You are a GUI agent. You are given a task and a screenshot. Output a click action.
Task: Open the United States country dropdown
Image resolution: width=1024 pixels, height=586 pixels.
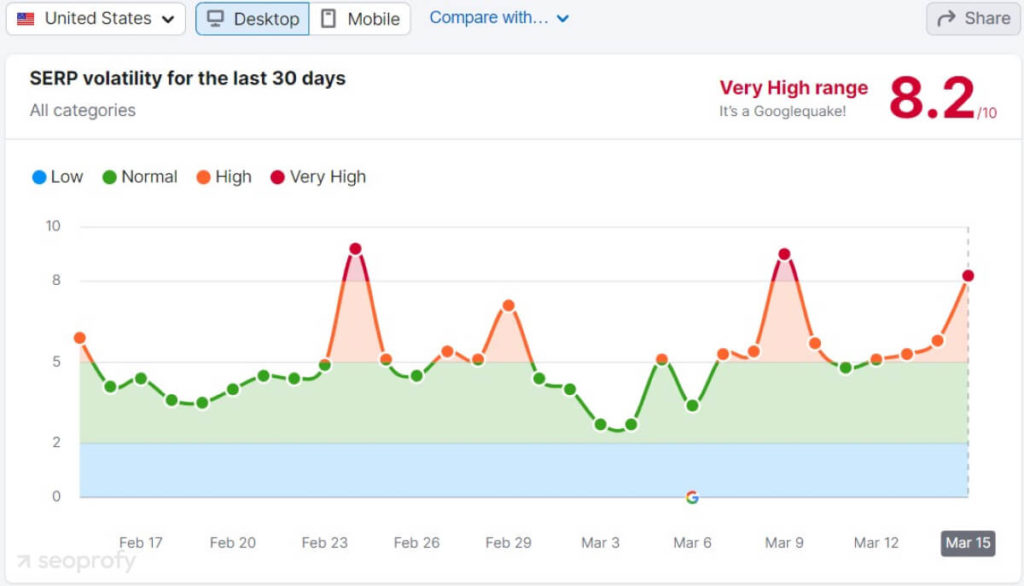[95, 19]
